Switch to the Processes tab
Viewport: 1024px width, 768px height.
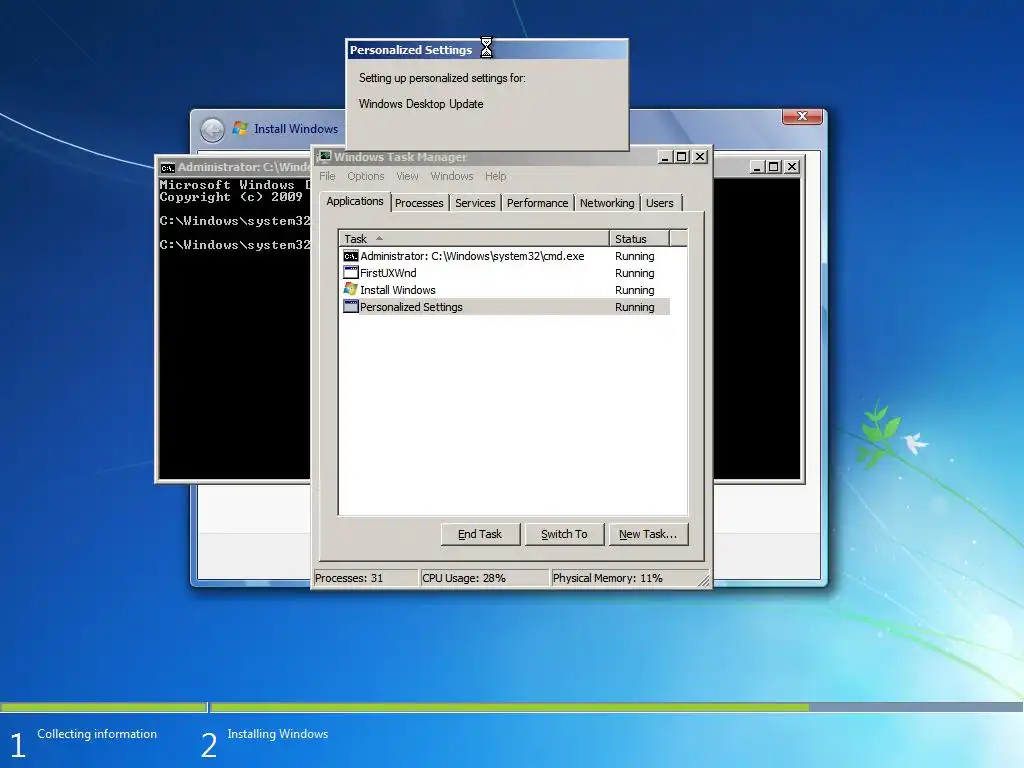pos(419,203)
